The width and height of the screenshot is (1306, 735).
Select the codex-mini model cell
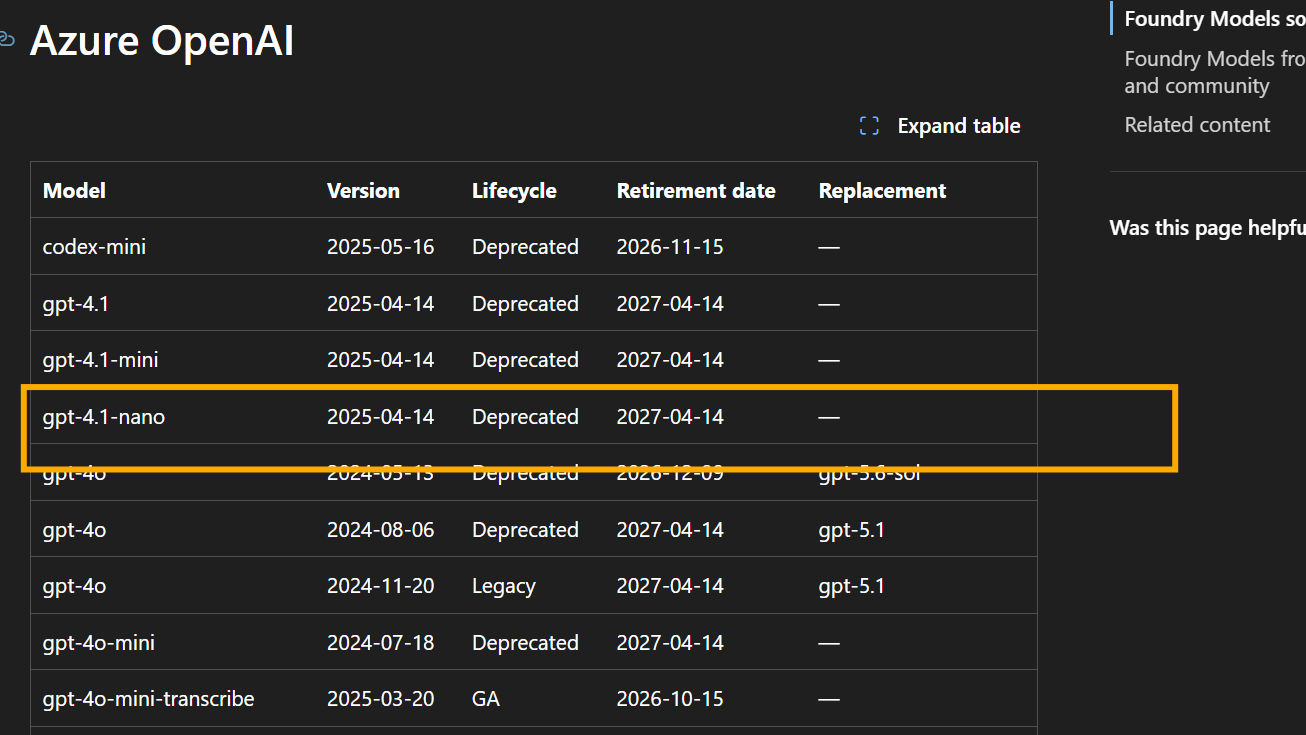pos(94,246)
